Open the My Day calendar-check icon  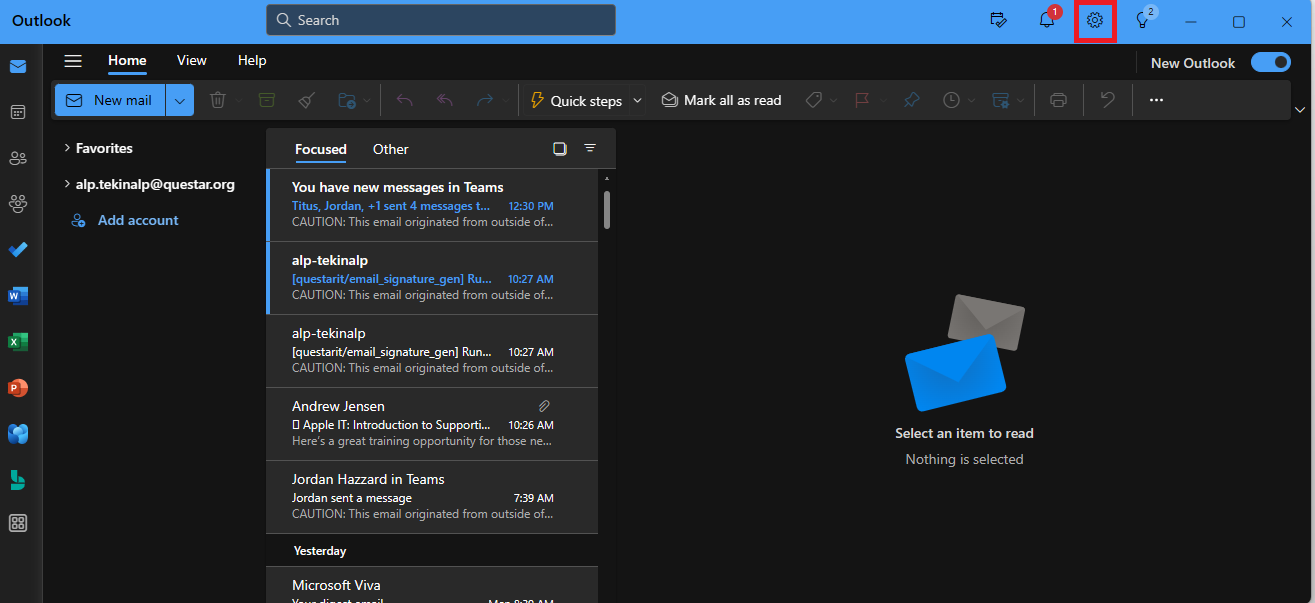click(998, 20)
